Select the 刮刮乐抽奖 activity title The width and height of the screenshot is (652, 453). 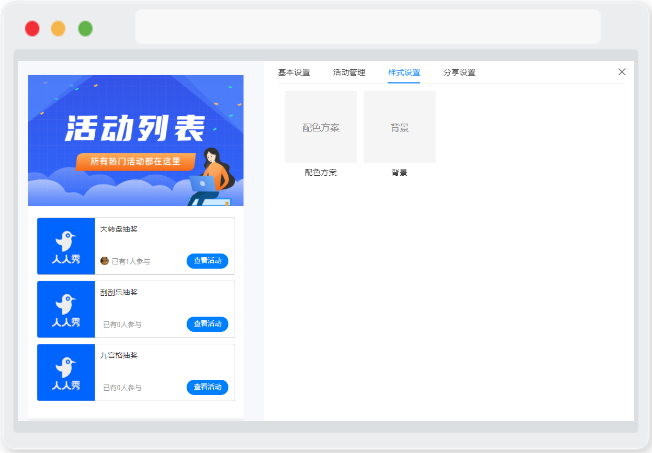coord(119,292)
